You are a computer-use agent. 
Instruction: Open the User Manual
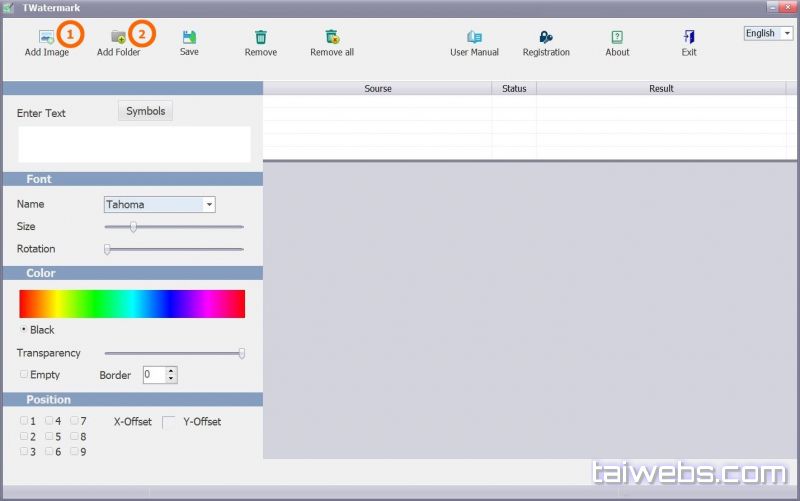[474, 37]
